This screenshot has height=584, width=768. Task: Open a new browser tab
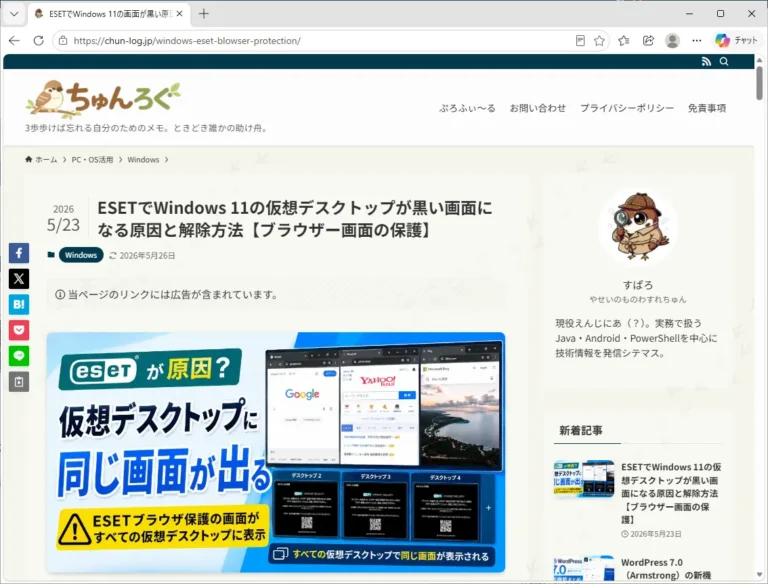204,14
